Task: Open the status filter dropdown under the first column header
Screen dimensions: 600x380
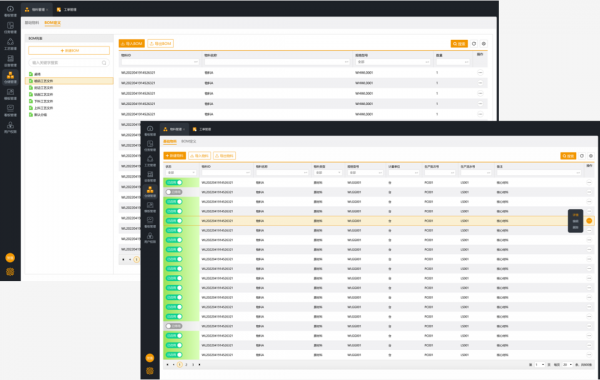Action: [181, 173]
